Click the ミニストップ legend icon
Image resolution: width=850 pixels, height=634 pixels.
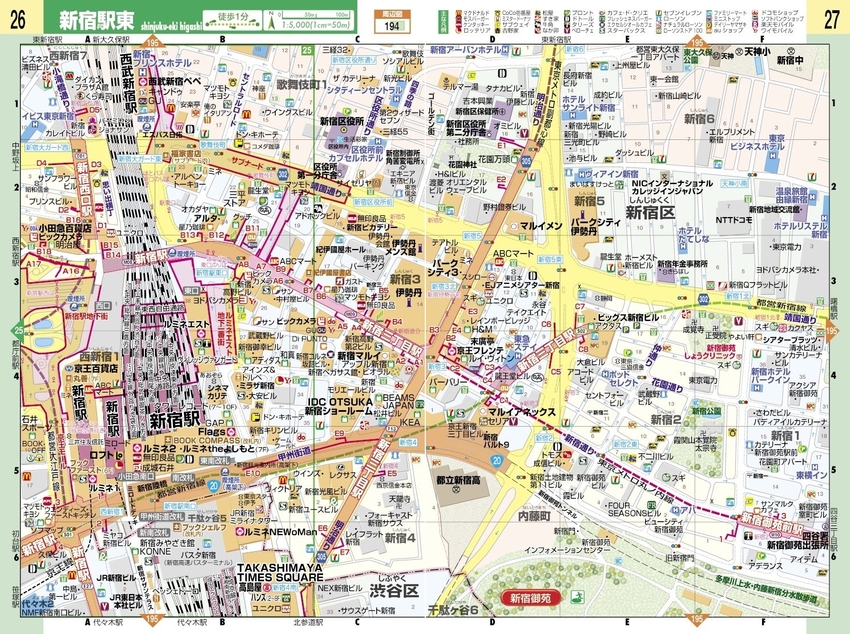[x=709, y=18]
